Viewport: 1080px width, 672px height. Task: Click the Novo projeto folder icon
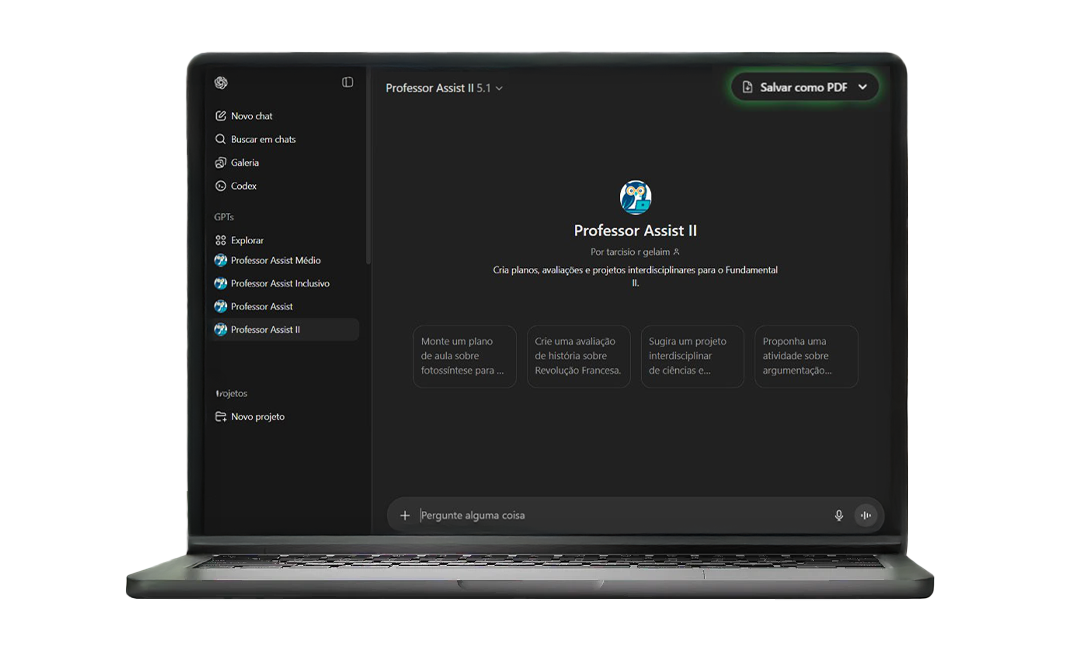click(x=220, y=417)
